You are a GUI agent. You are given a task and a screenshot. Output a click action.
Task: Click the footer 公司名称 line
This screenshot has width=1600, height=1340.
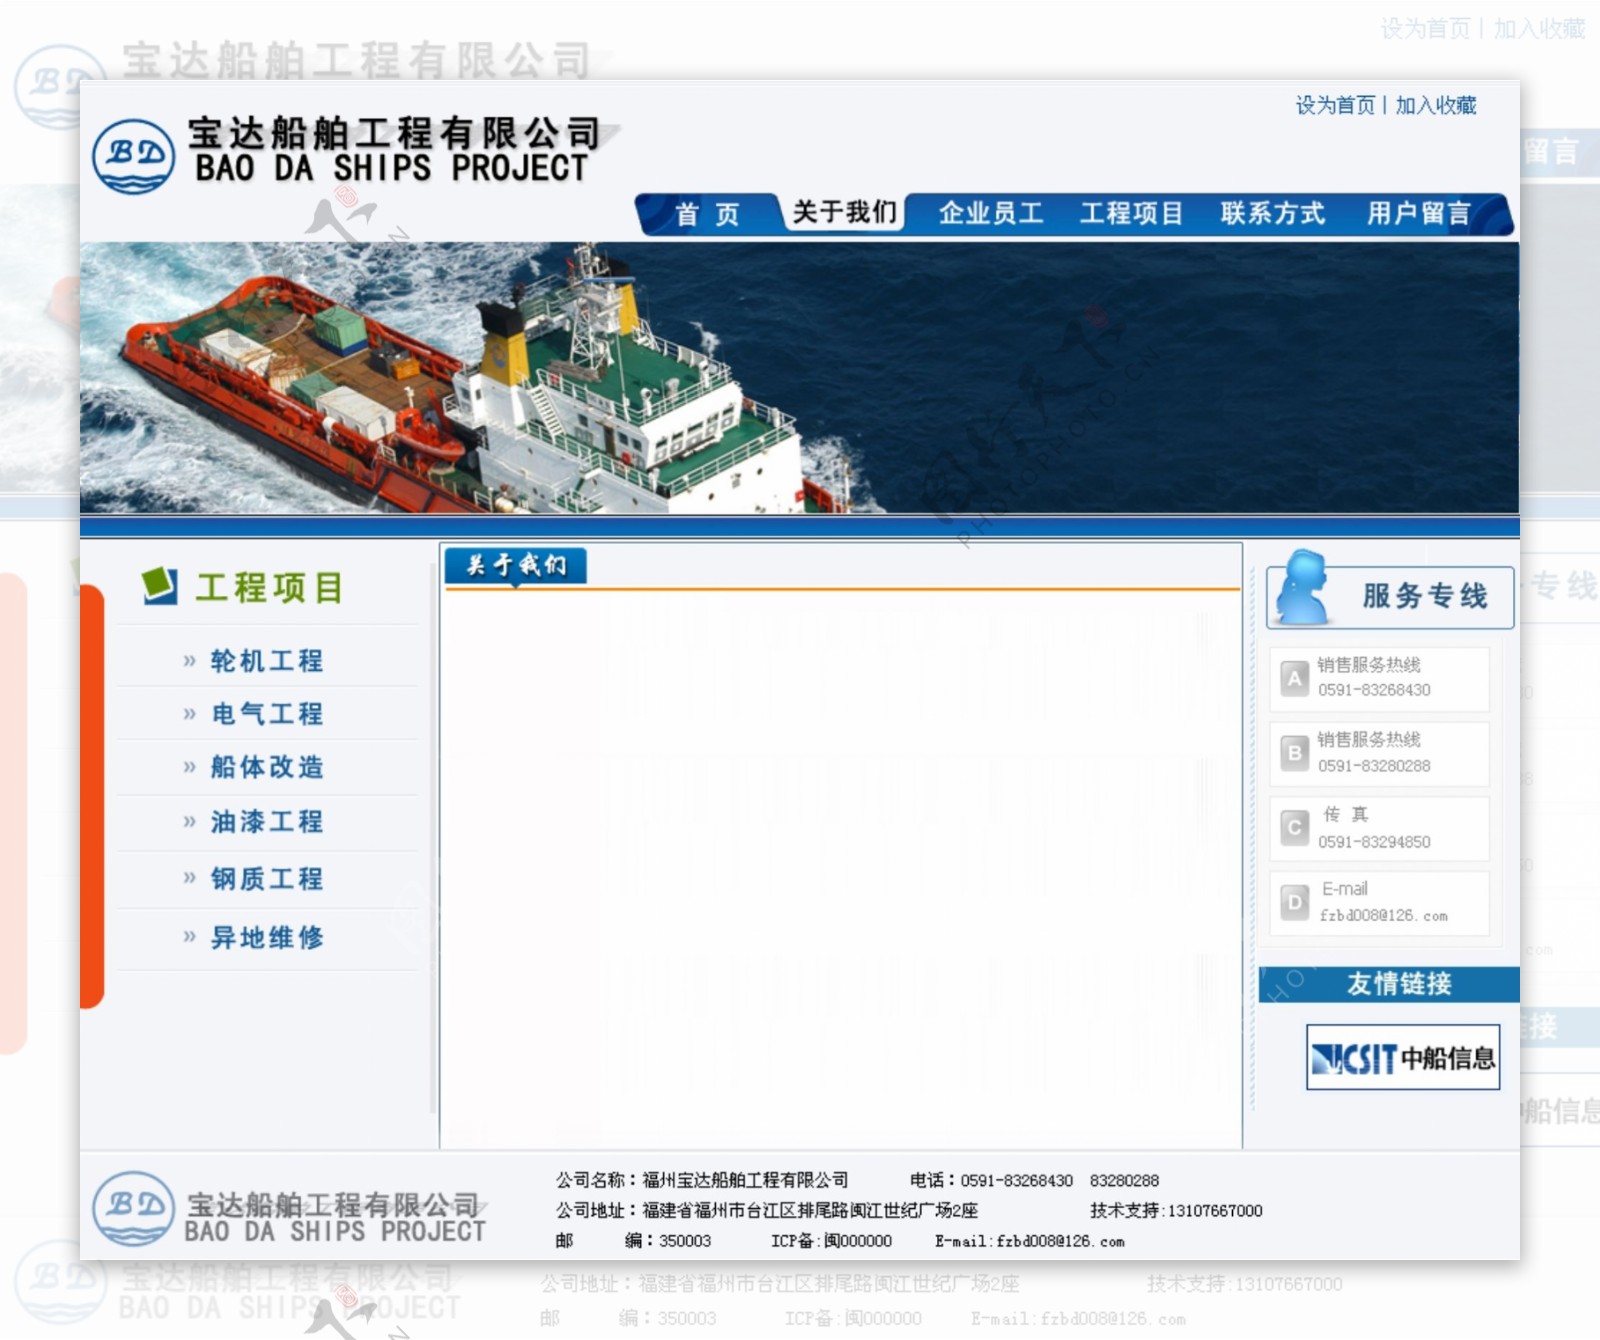702,1180
